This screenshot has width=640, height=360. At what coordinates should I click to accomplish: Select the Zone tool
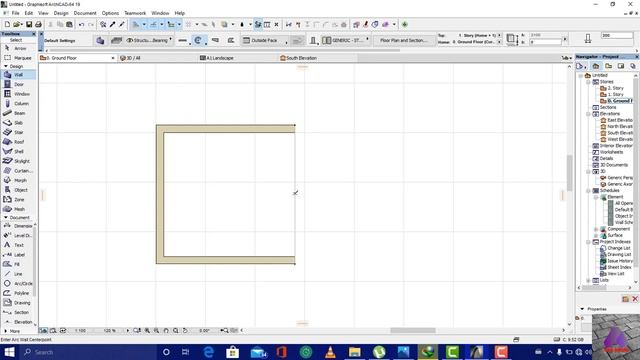(18, 200)
